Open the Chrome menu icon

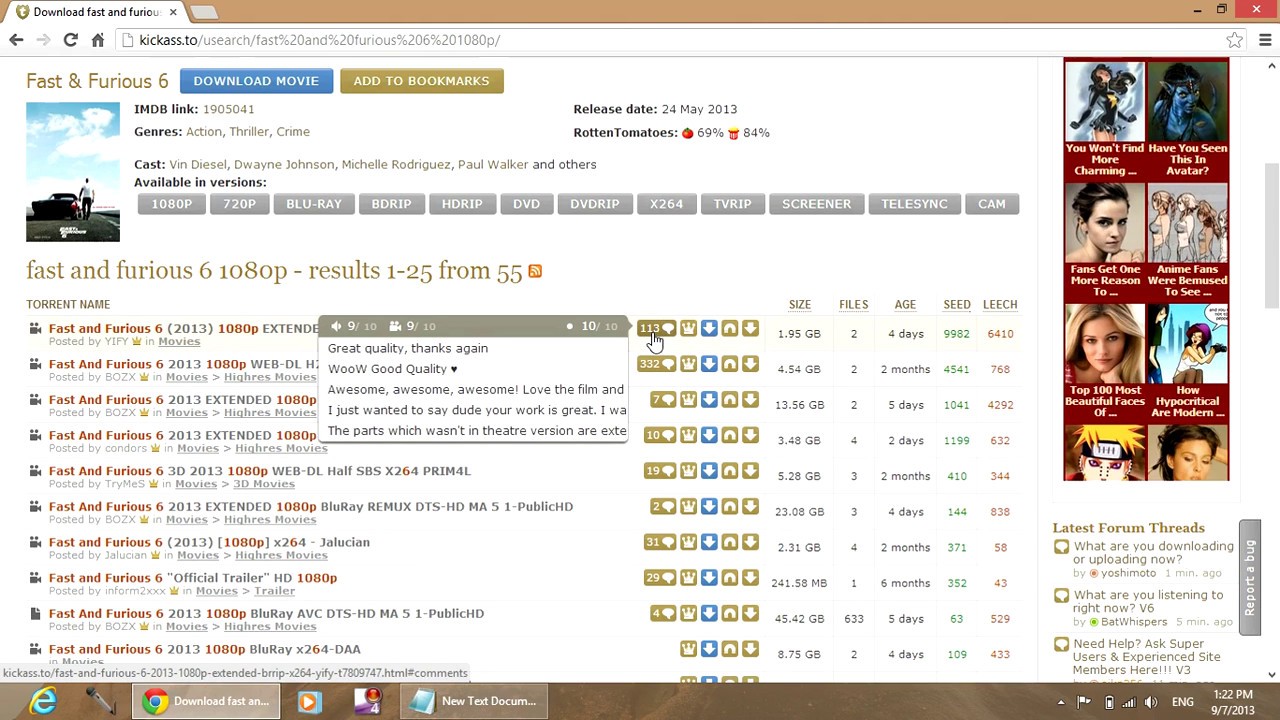pyautogui.click(x=1265, y=40)
